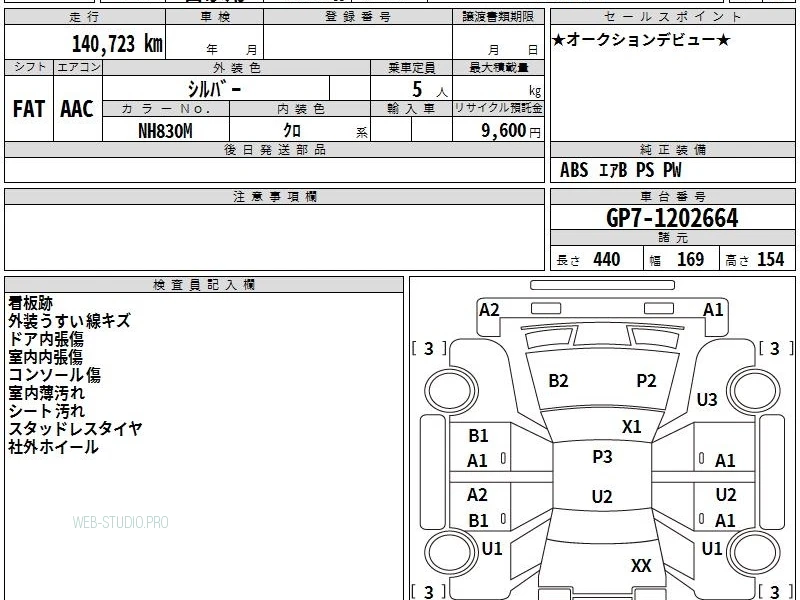
Task: Click the 走行 column header
Action: click(85, 17)
